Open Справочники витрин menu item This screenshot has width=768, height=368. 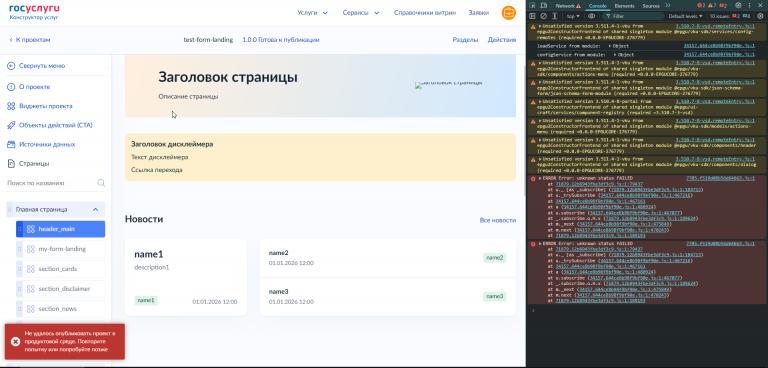point(425,13)
